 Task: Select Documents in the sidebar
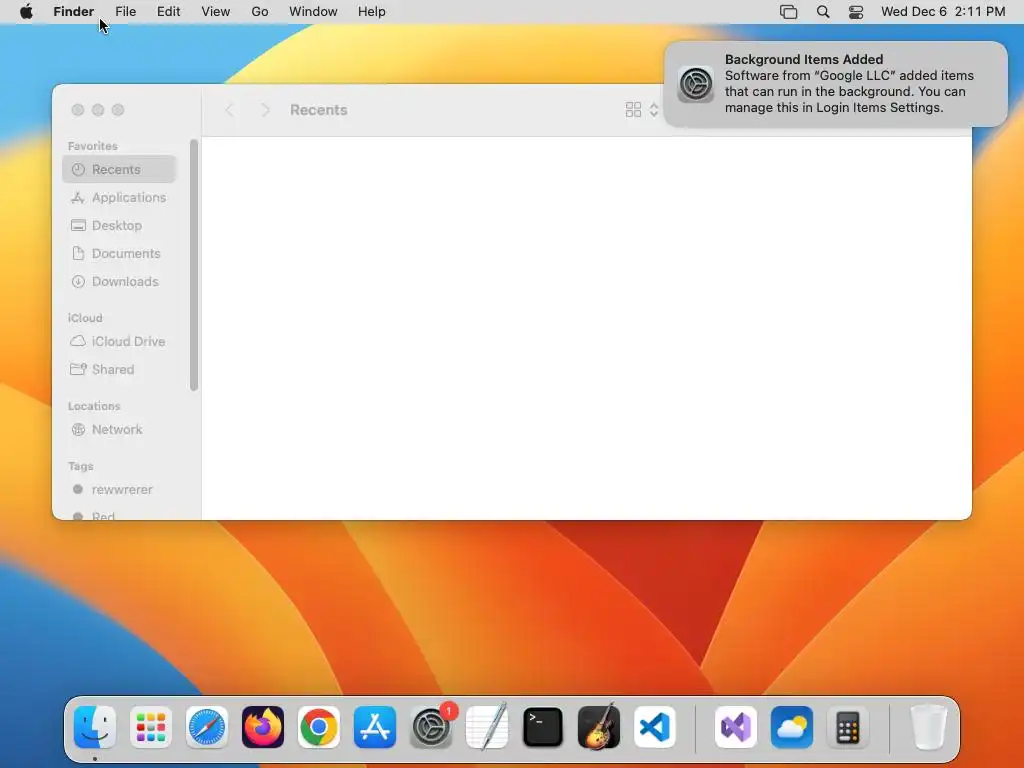click(120, 253)
